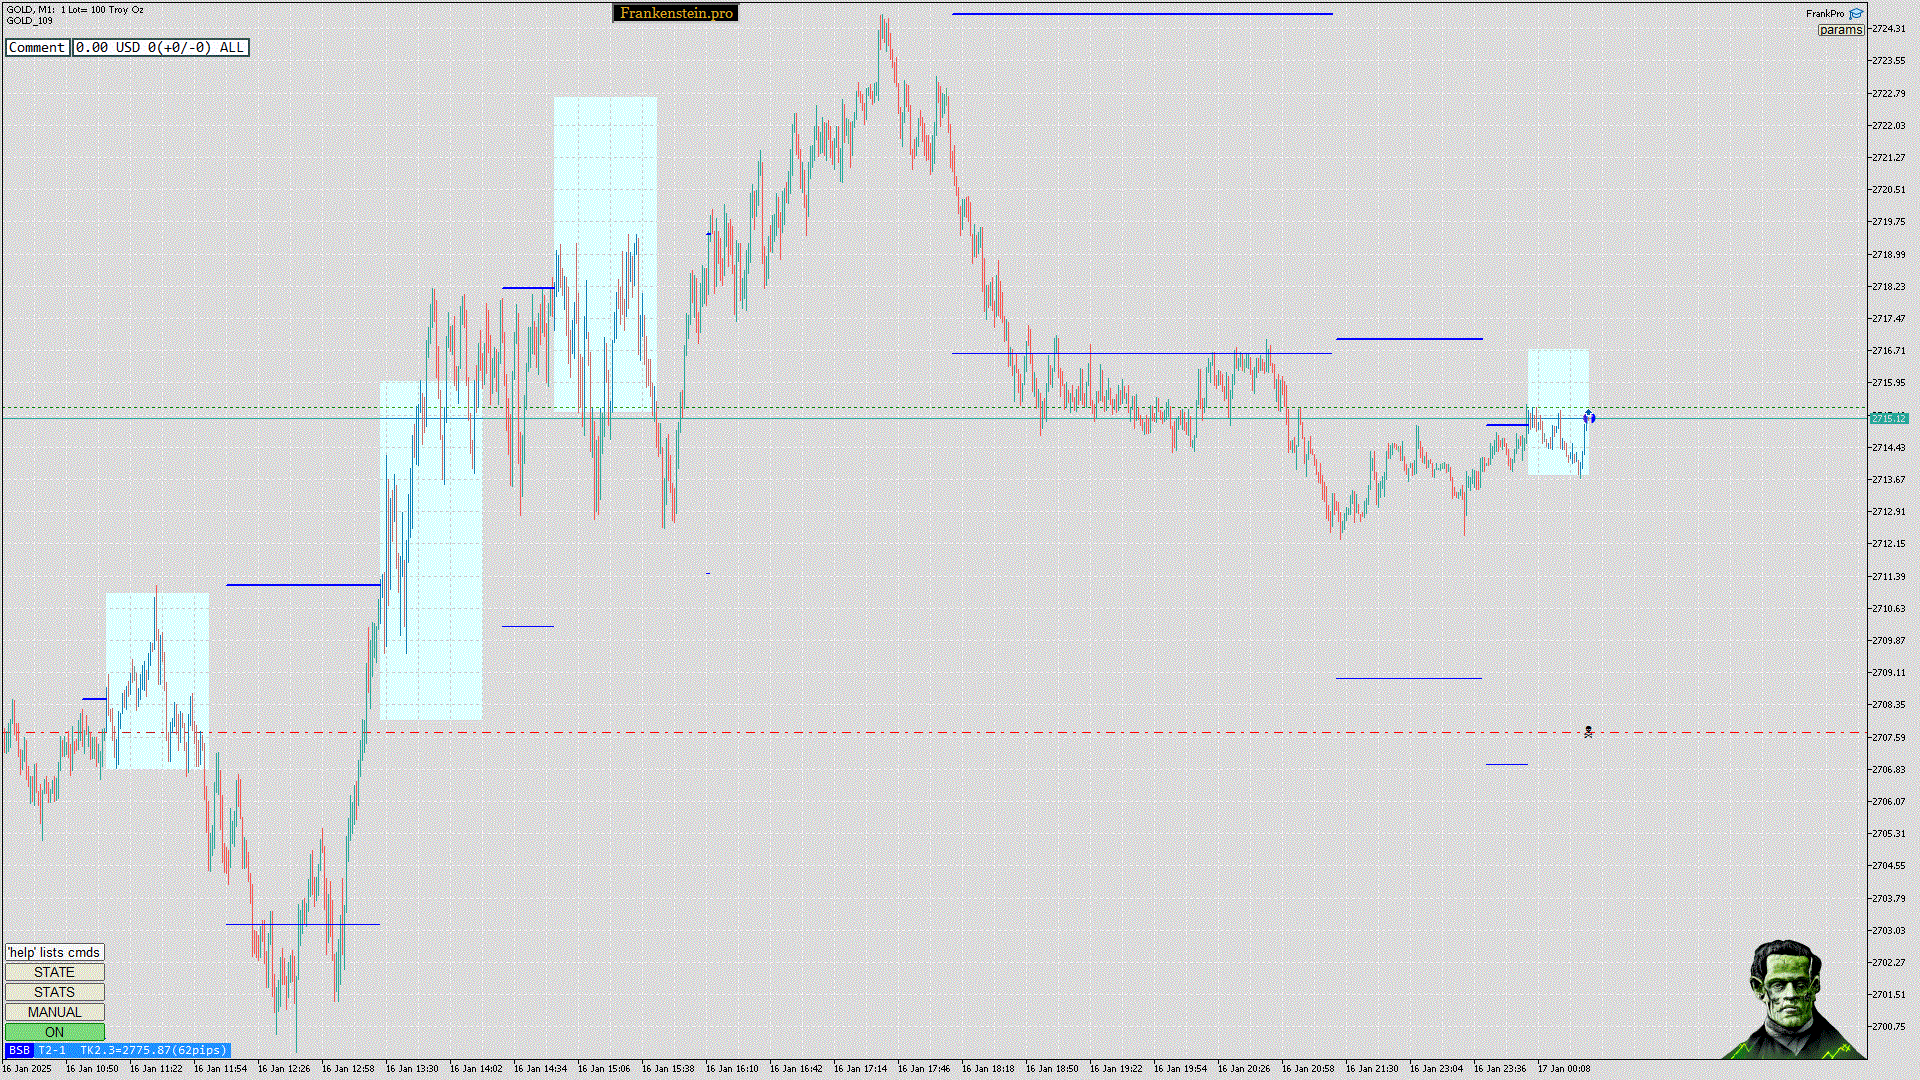Click time axis label '17 Jan 00:08'

pyautogui.click(x=1564, y=1069)
